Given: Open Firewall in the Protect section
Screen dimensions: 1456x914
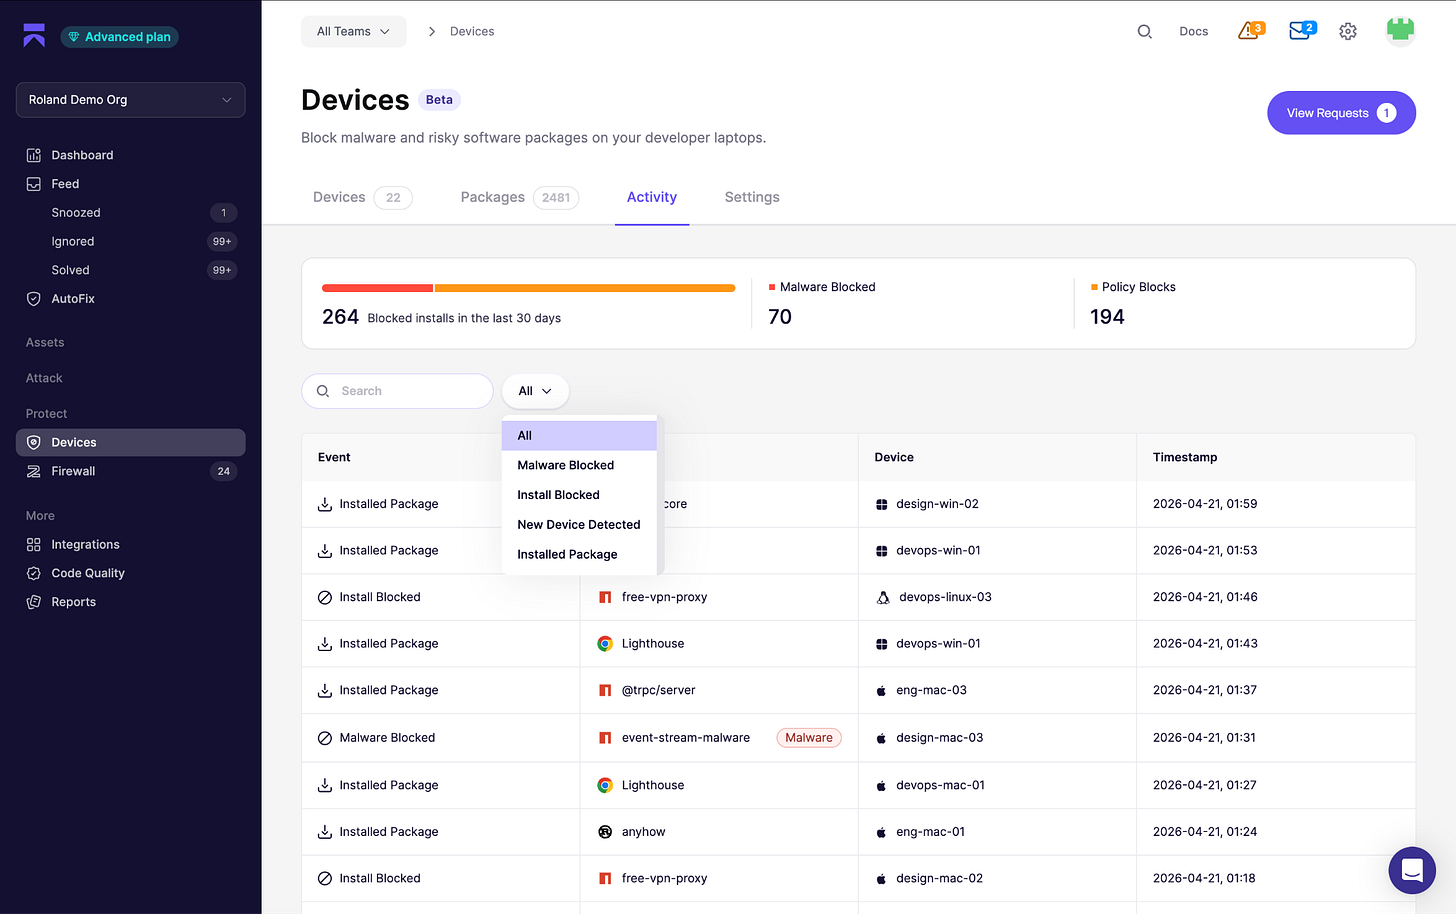Looking at the screenshot, I should tap(75, 471).
